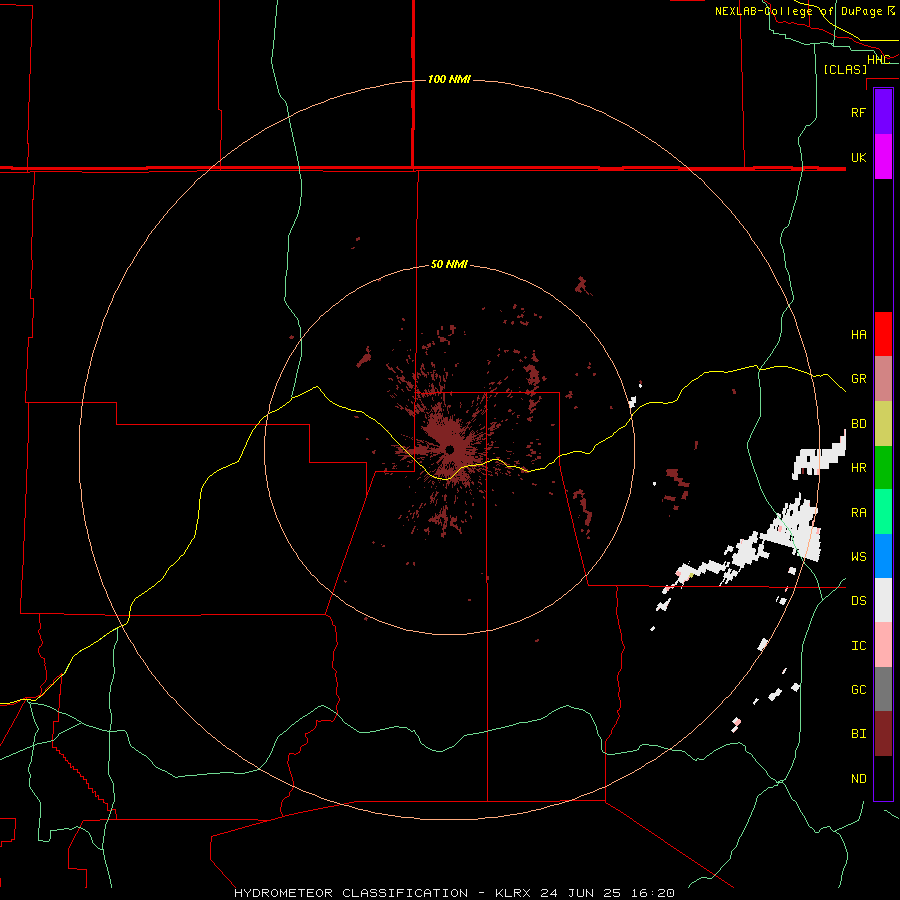900x900 pixels.
Task: Click the DS legend label
Action: pyautogui.click(x=858, y=601)
